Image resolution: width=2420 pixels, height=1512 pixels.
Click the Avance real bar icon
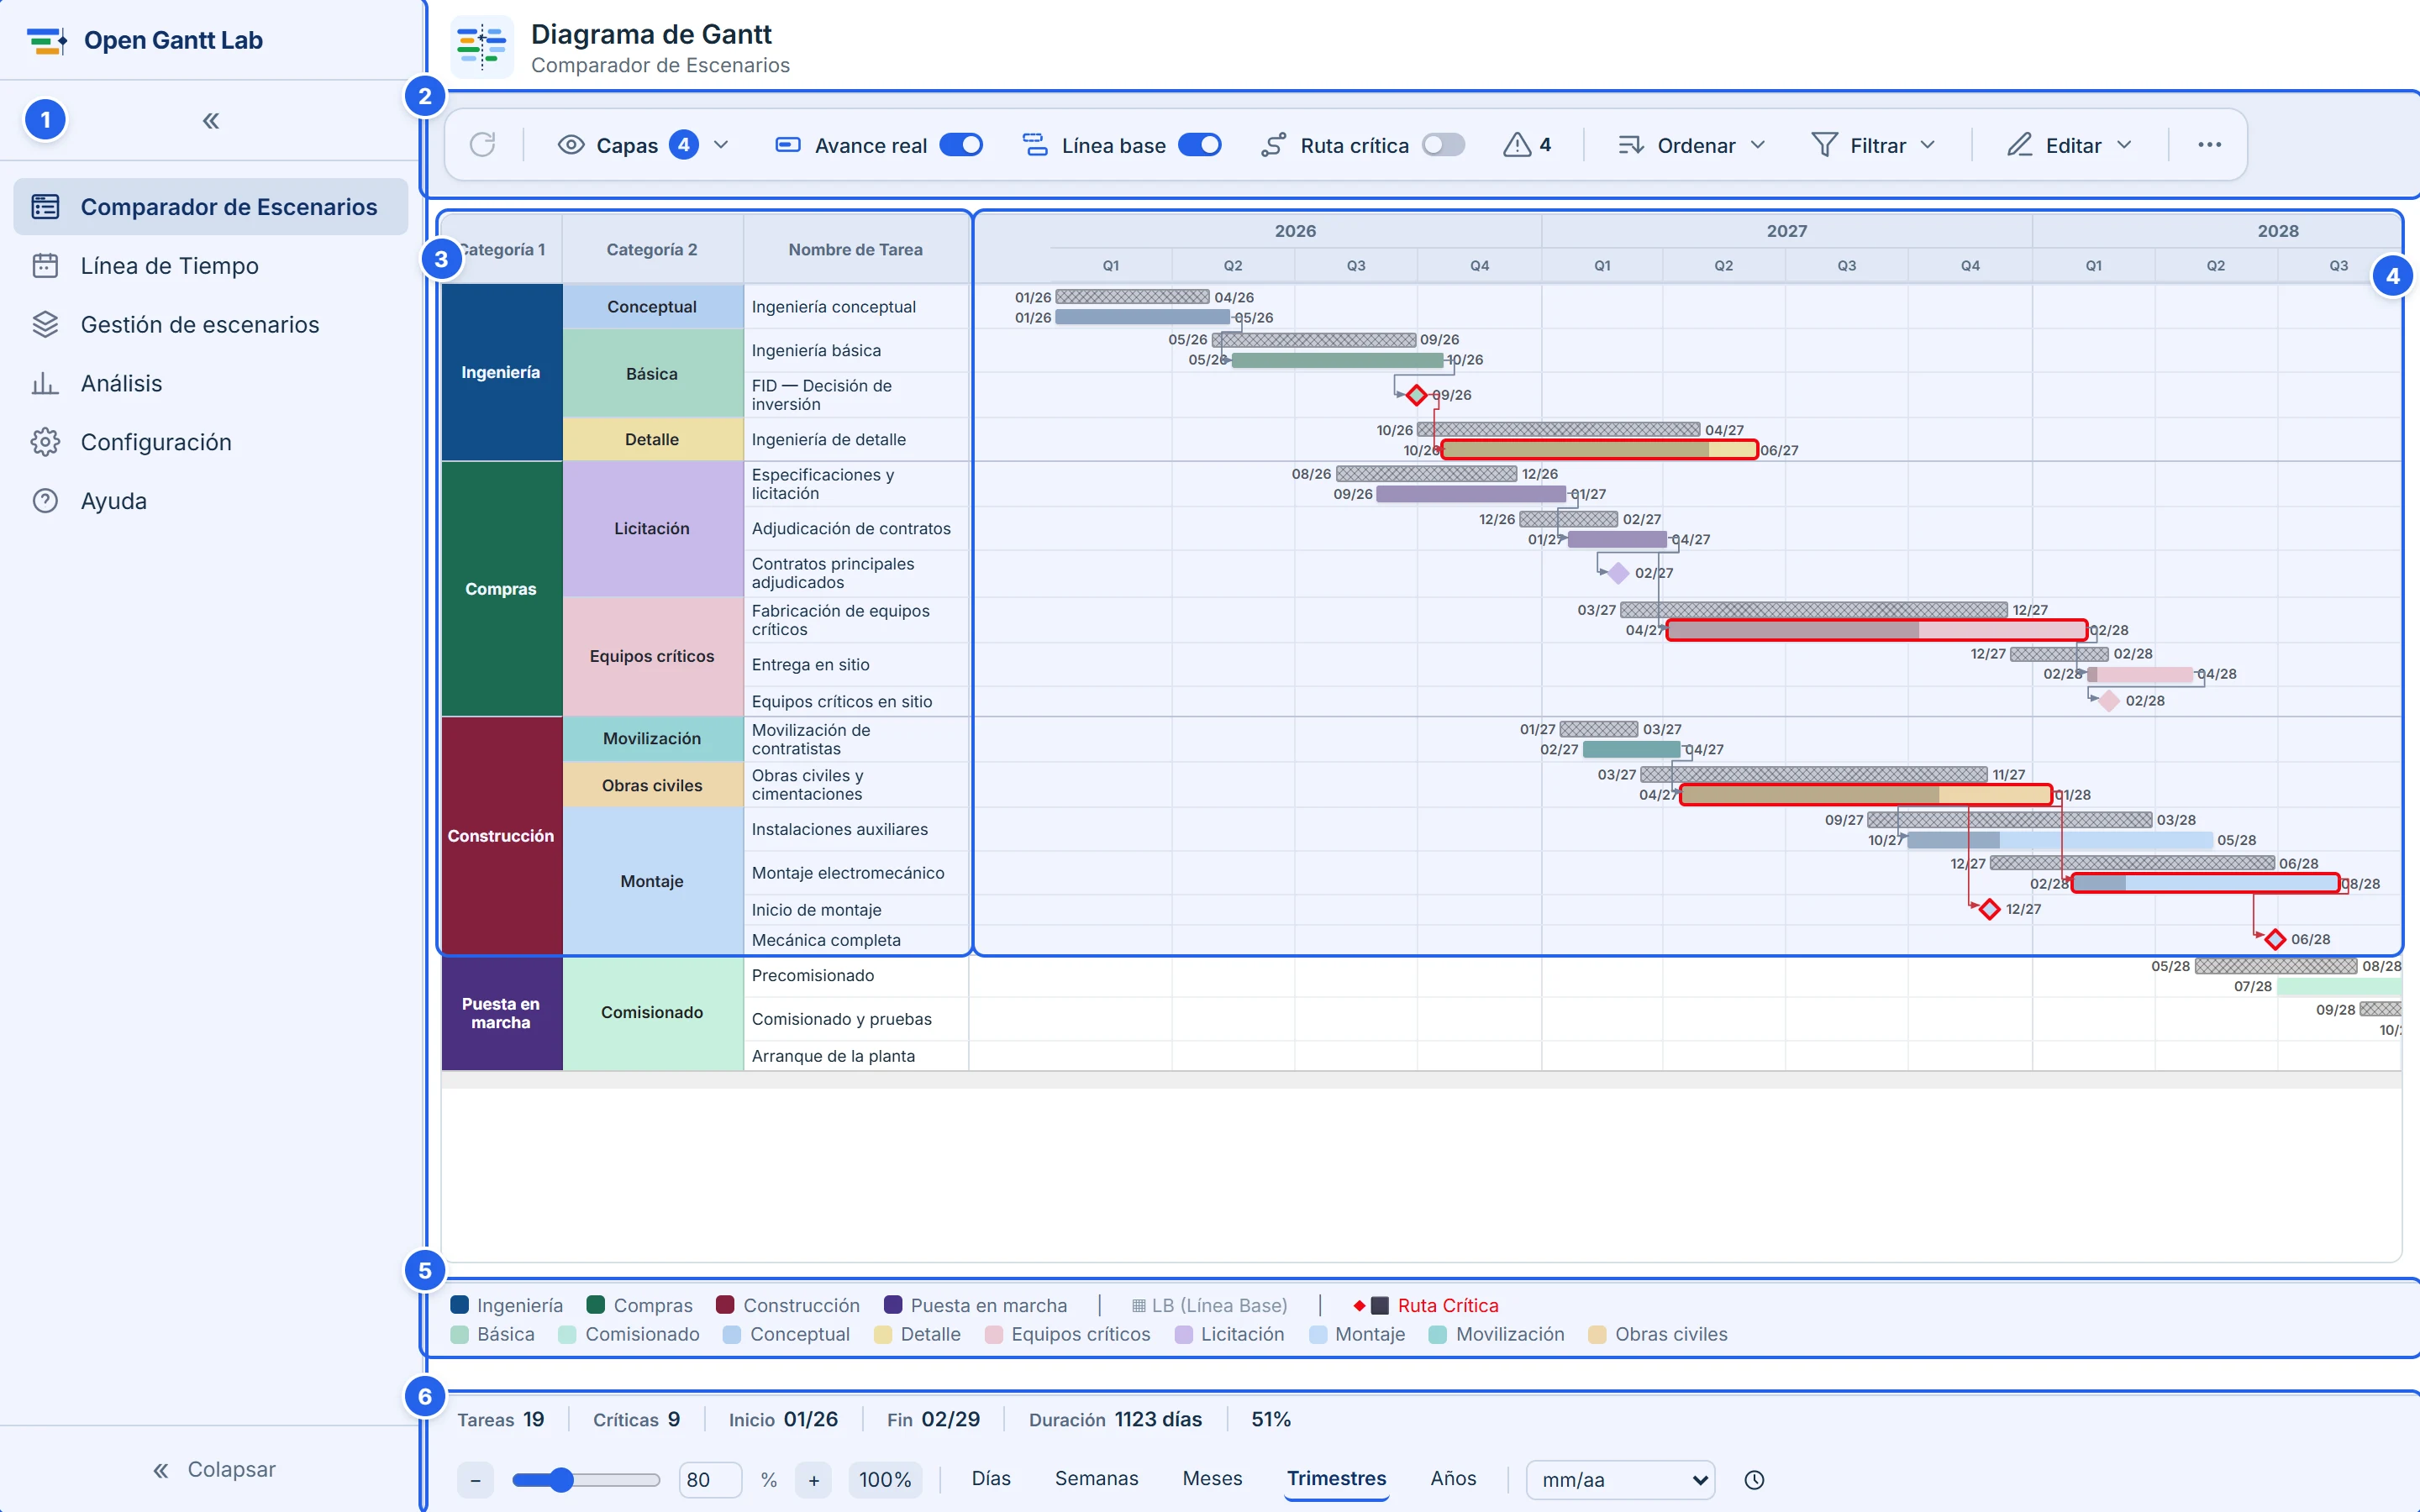click(x=788, y=145)
